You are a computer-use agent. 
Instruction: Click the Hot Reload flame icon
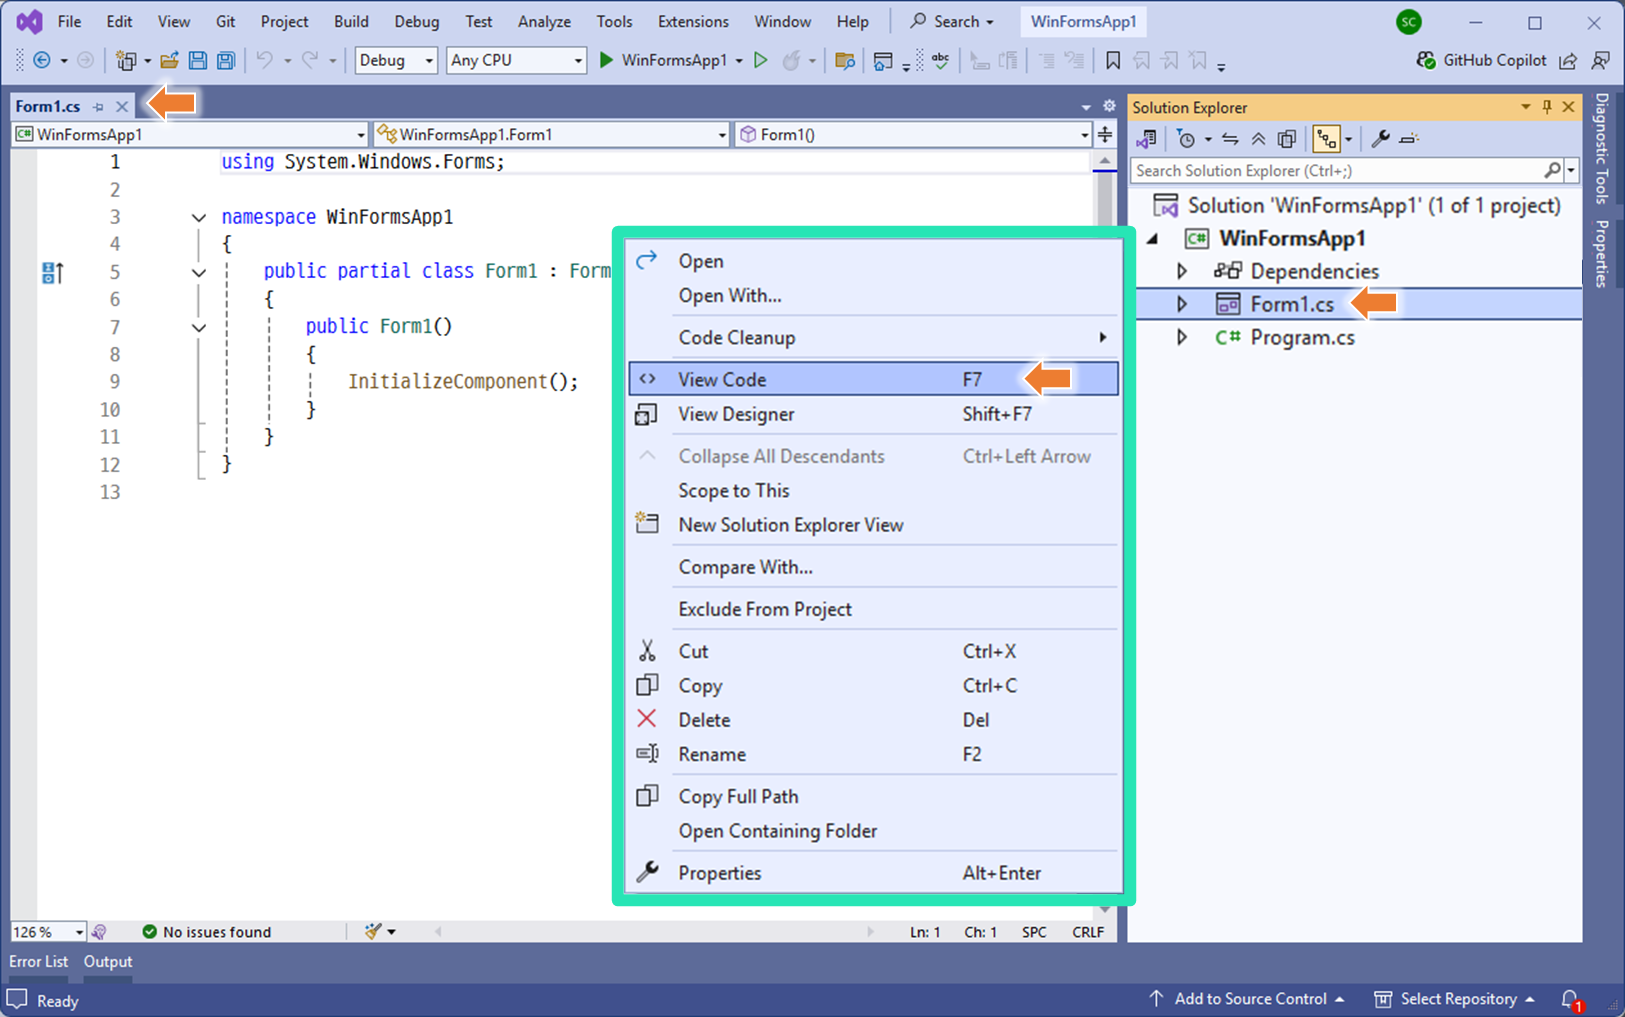791,60
